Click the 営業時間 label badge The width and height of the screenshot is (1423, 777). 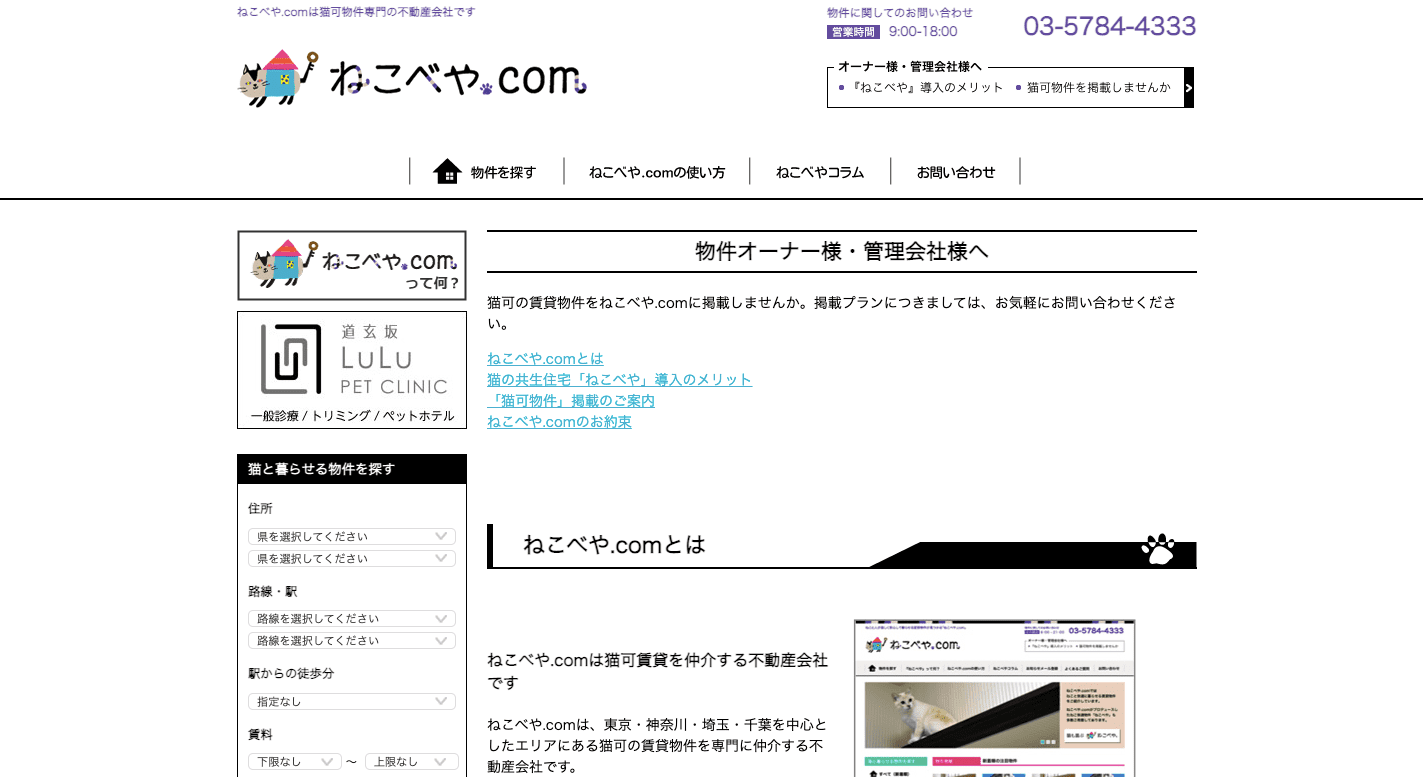pyautogui.click(x=853, y=32)
